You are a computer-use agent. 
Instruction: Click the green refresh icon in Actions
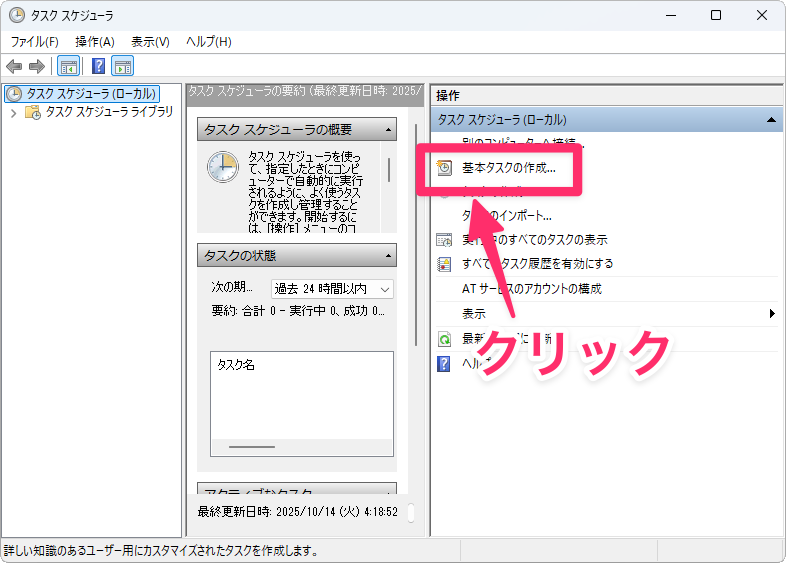[445, 339]
